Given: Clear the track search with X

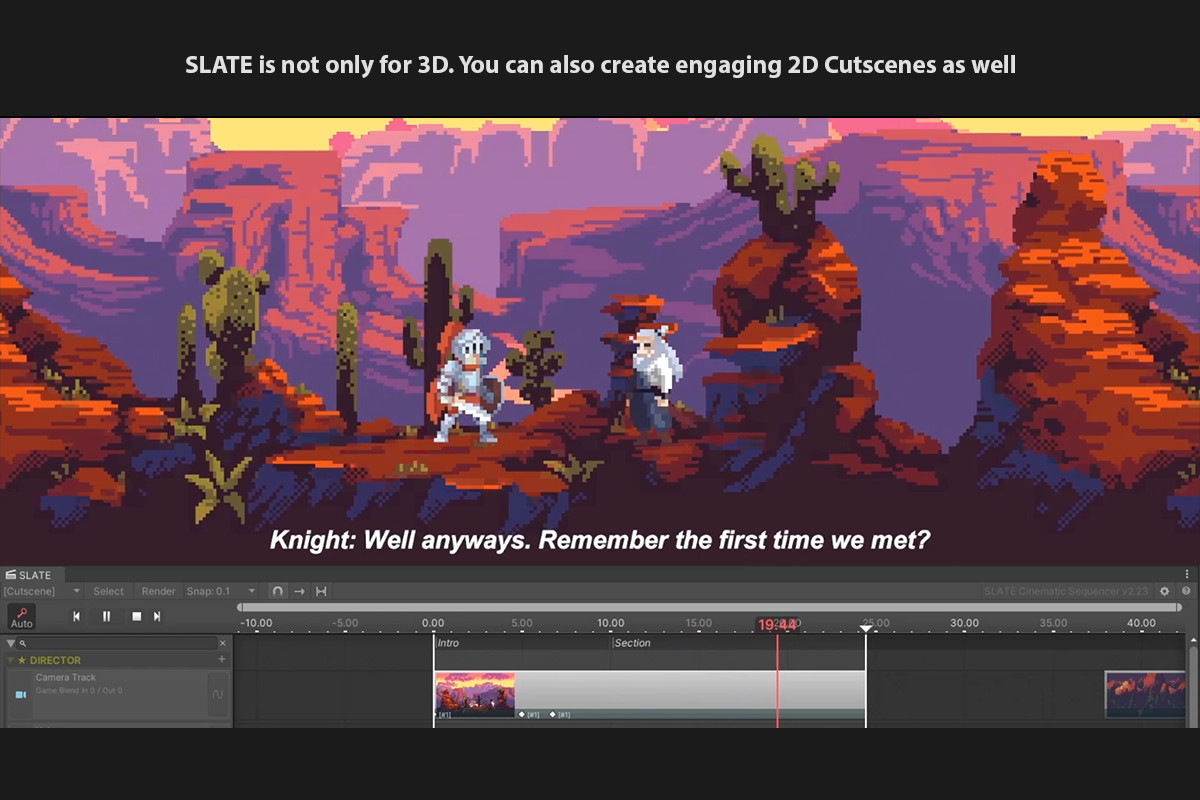Looking at the screenshot, I should pyautogui.click(x=223, y=644).
